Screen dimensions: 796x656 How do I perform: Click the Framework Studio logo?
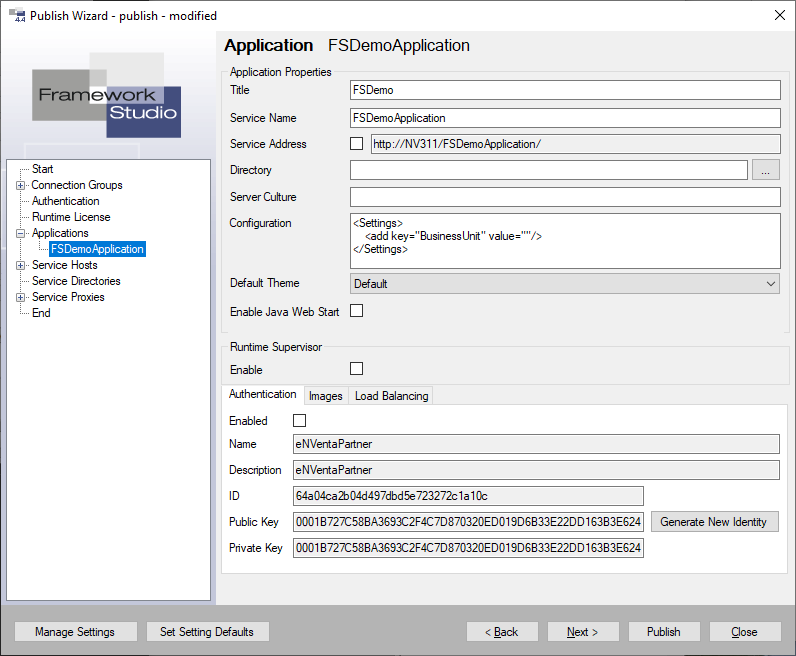pyautogui.click(x=107, y=95)
